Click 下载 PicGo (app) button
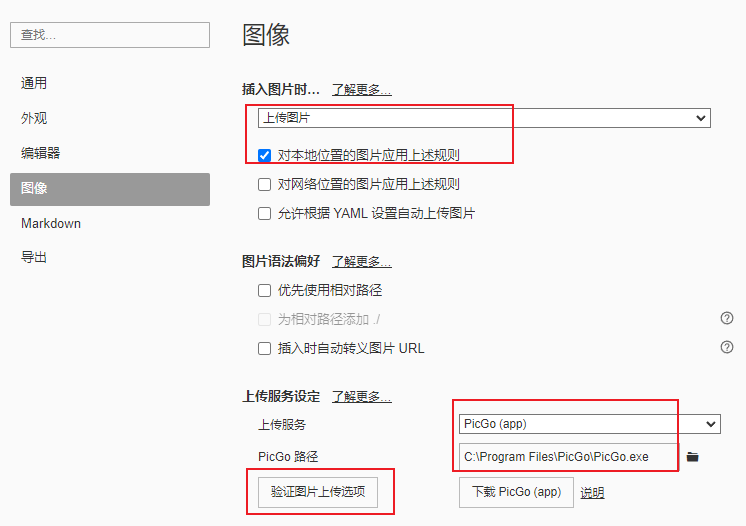Screen dimensions: 746x526 [516, 492]
